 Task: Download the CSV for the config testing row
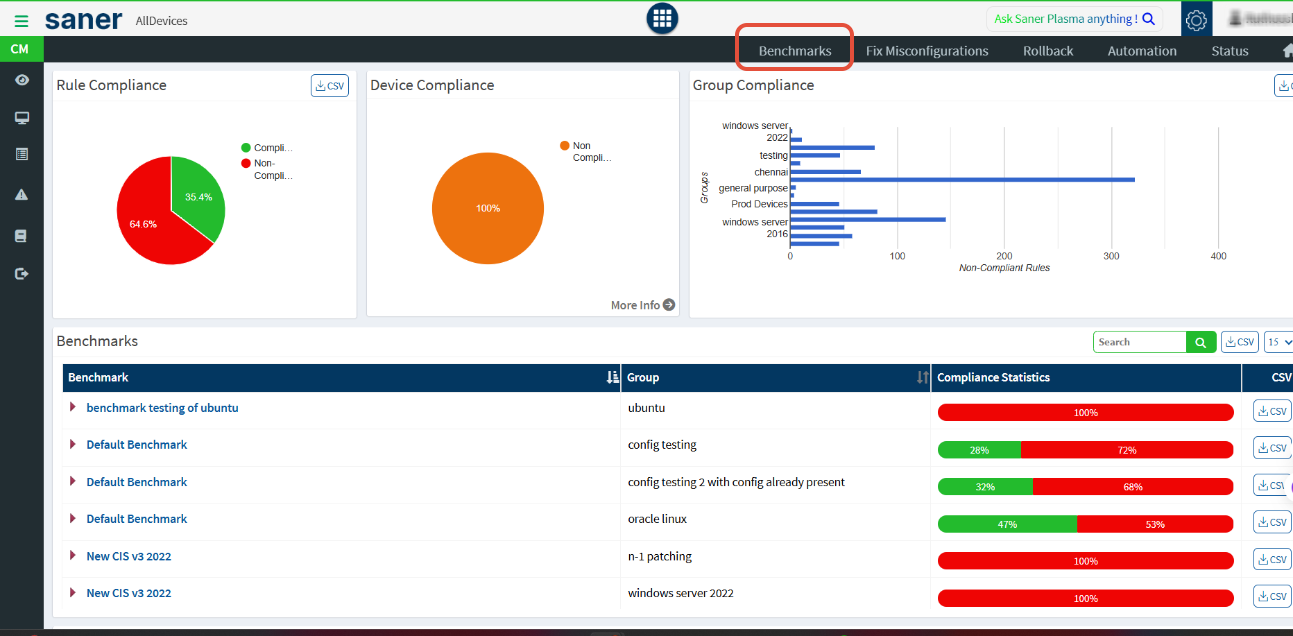1272,448
